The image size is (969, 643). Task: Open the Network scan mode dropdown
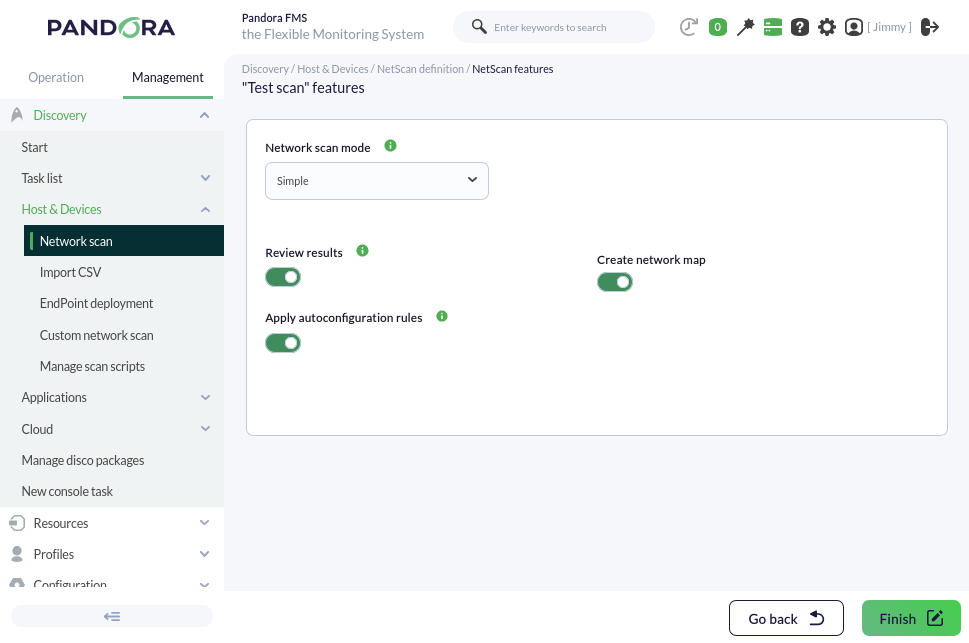[x=377, y=181]
